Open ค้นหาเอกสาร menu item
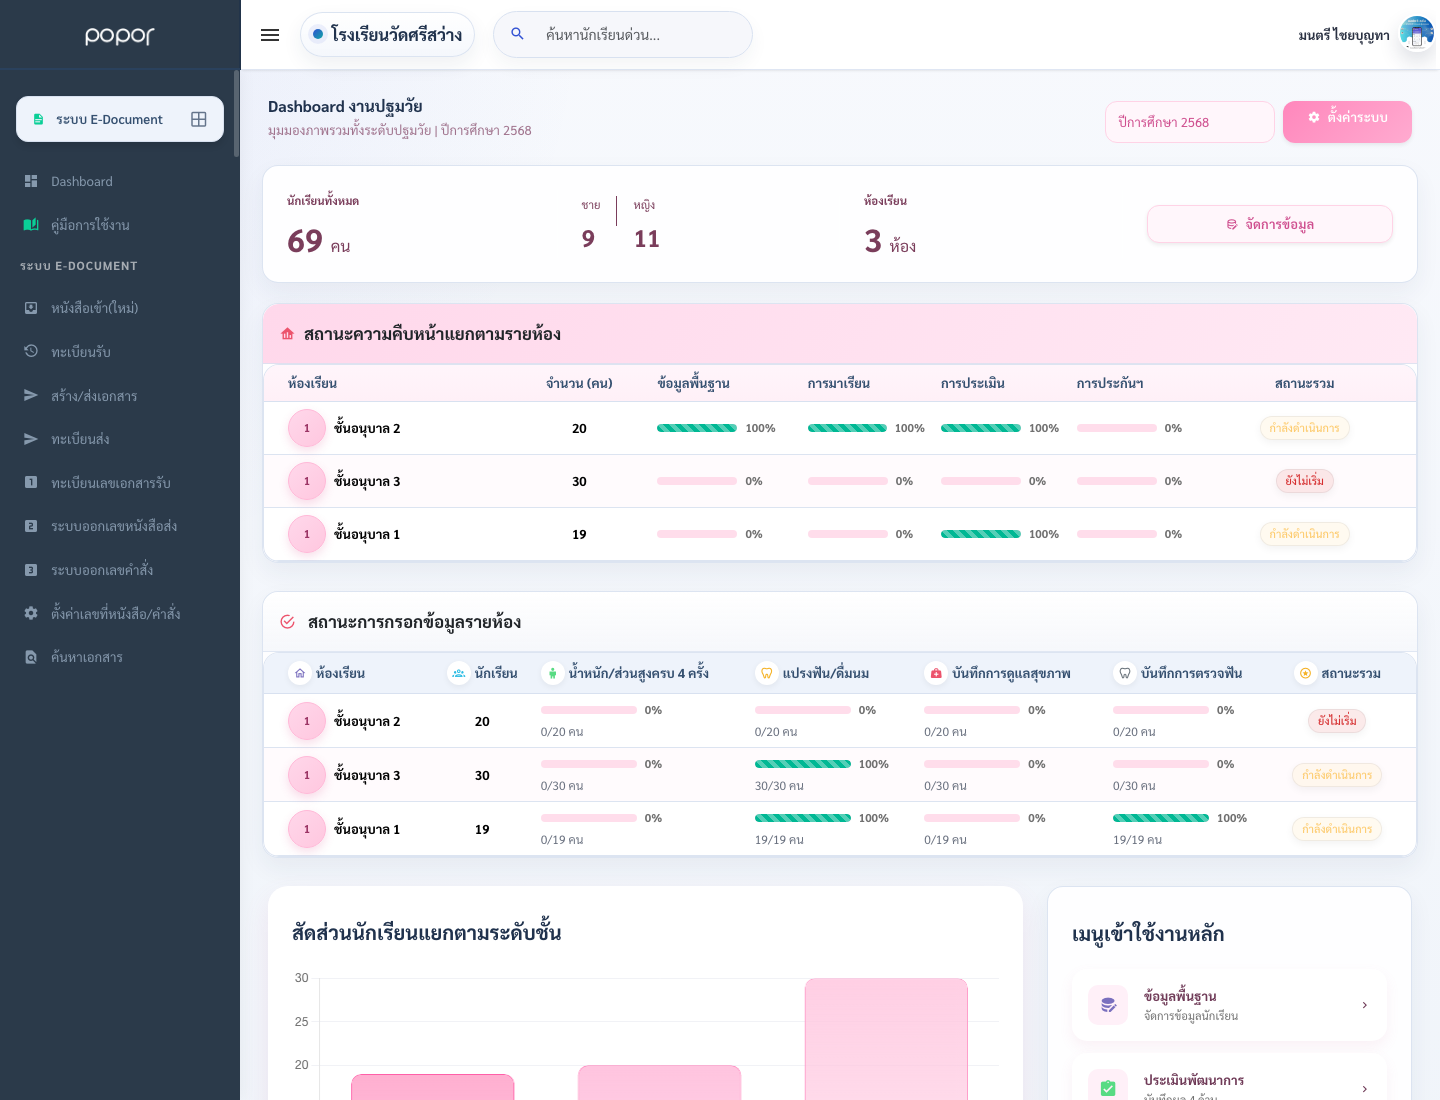 pyautogui.click(x=120, y=657)
